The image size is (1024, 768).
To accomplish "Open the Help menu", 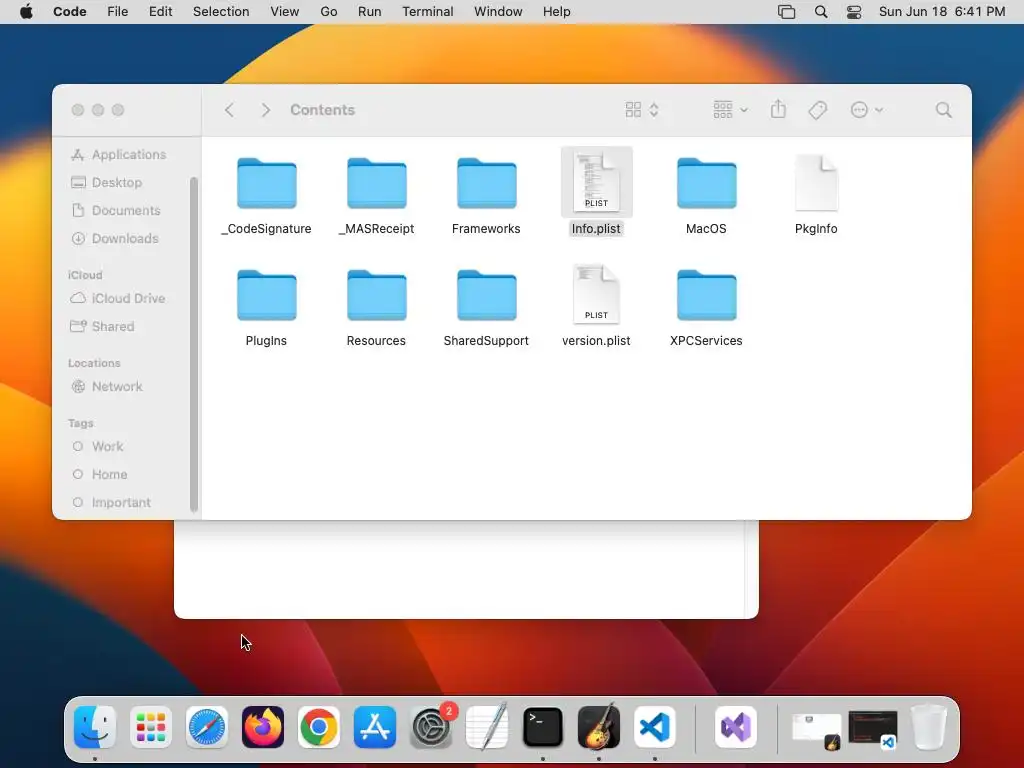I will point(556,12).
